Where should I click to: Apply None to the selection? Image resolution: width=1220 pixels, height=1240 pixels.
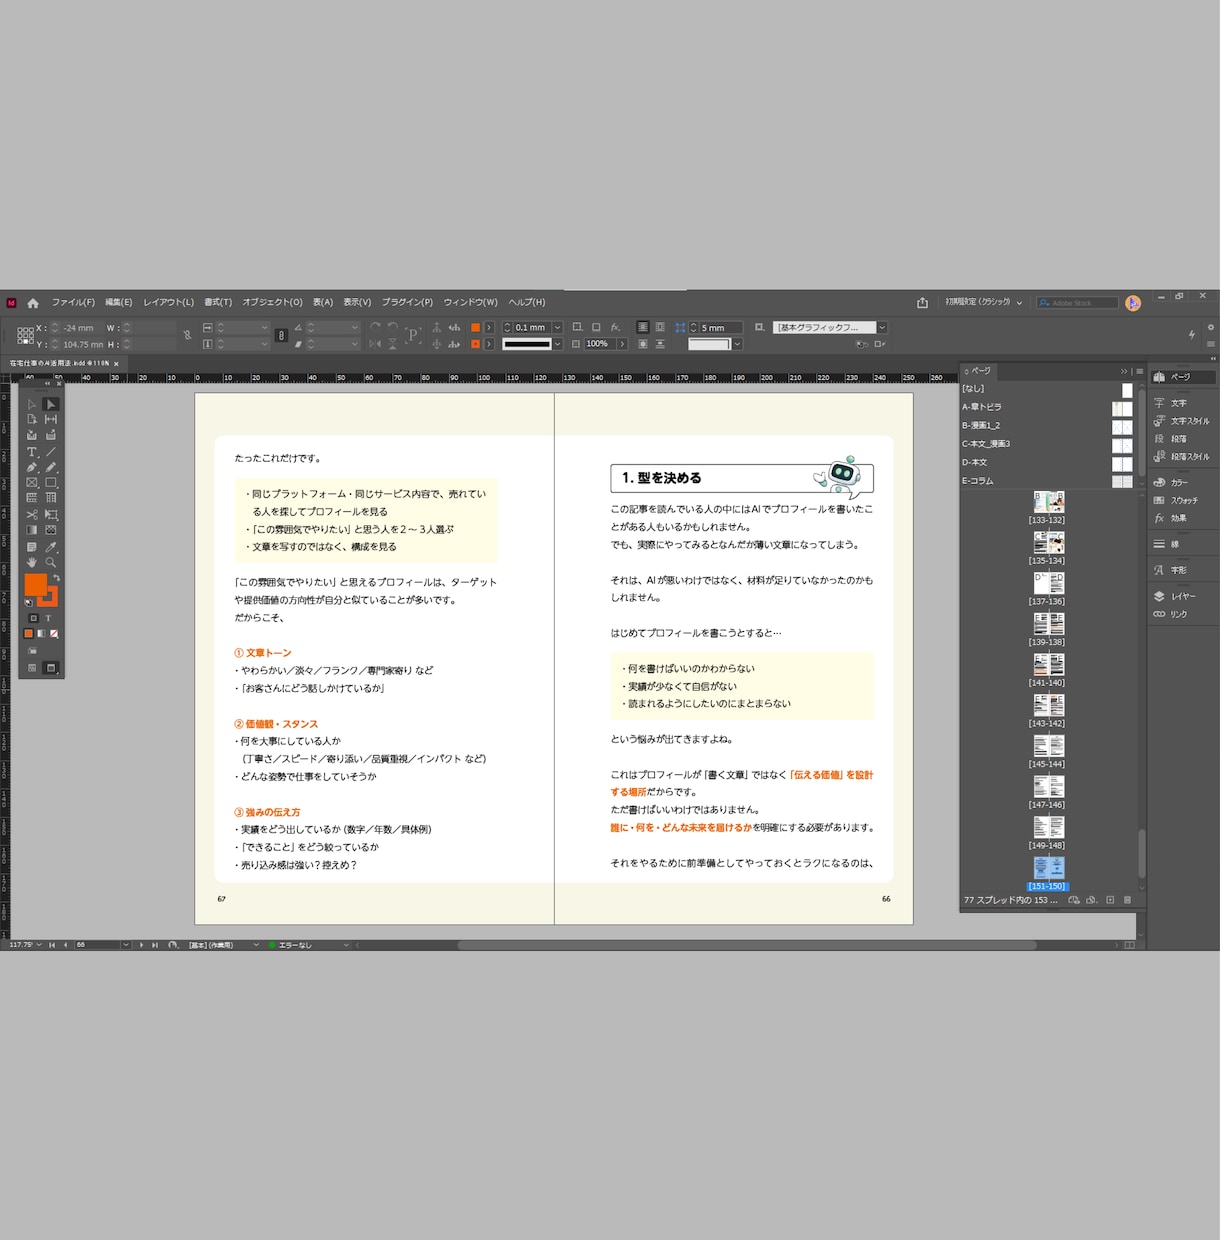pos(54,634)
